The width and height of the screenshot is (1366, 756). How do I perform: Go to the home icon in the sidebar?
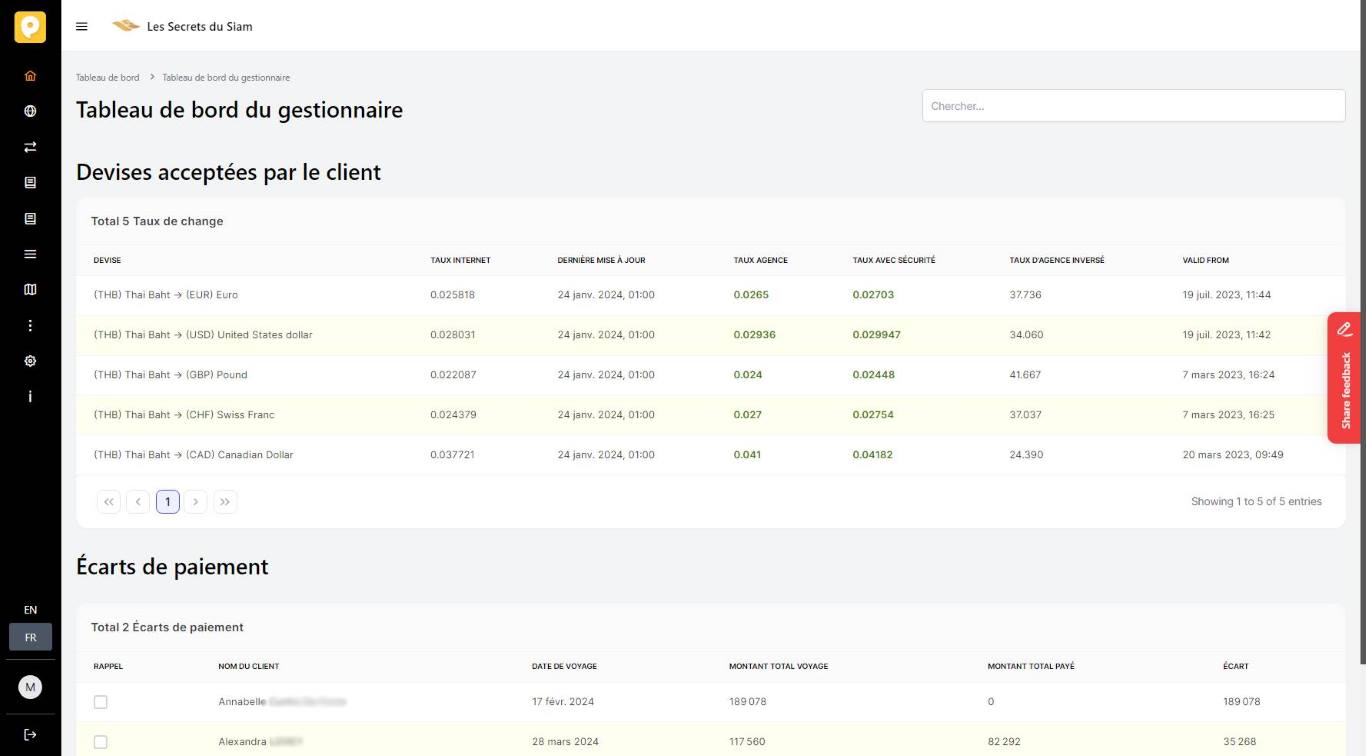coord(30,75)
